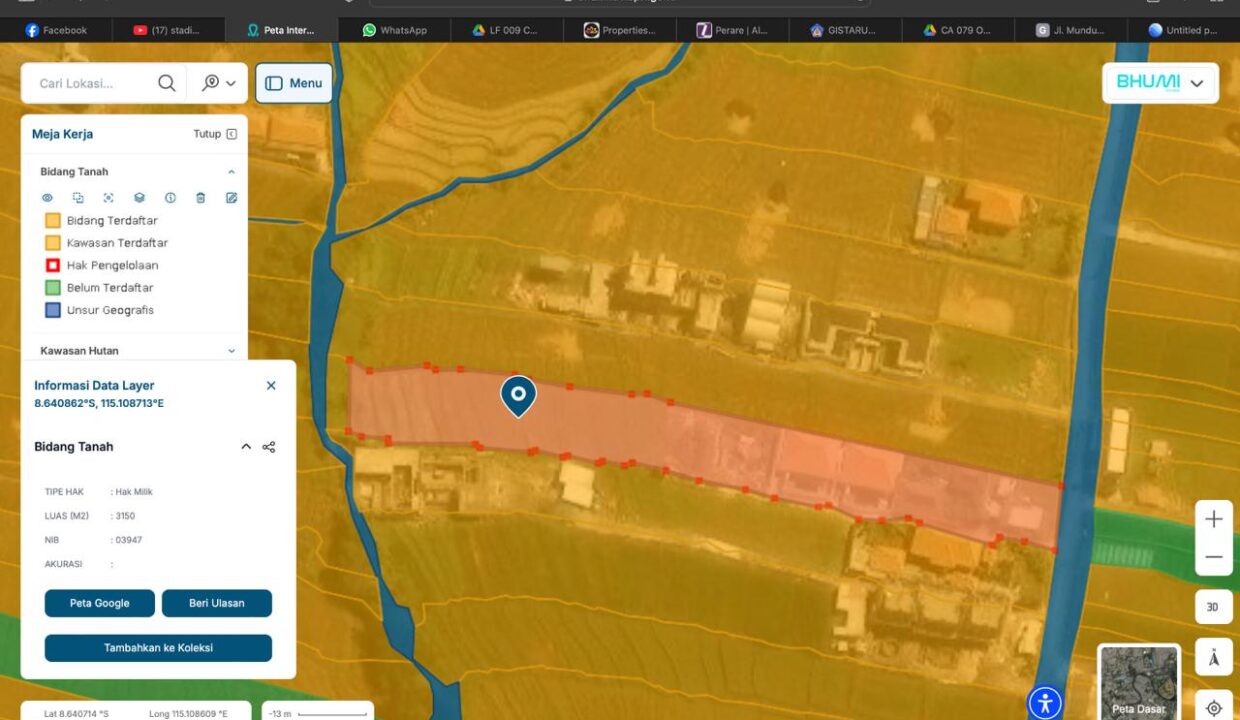Toggle the 3D map view
This screenshot has width=1240, height=720.
click(1213, 607)
